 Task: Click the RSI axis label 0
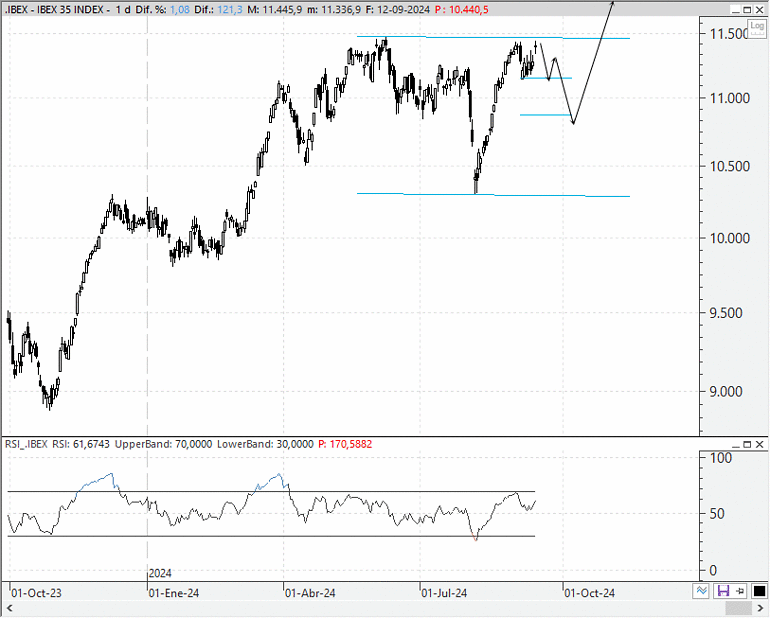pos(714,571)
